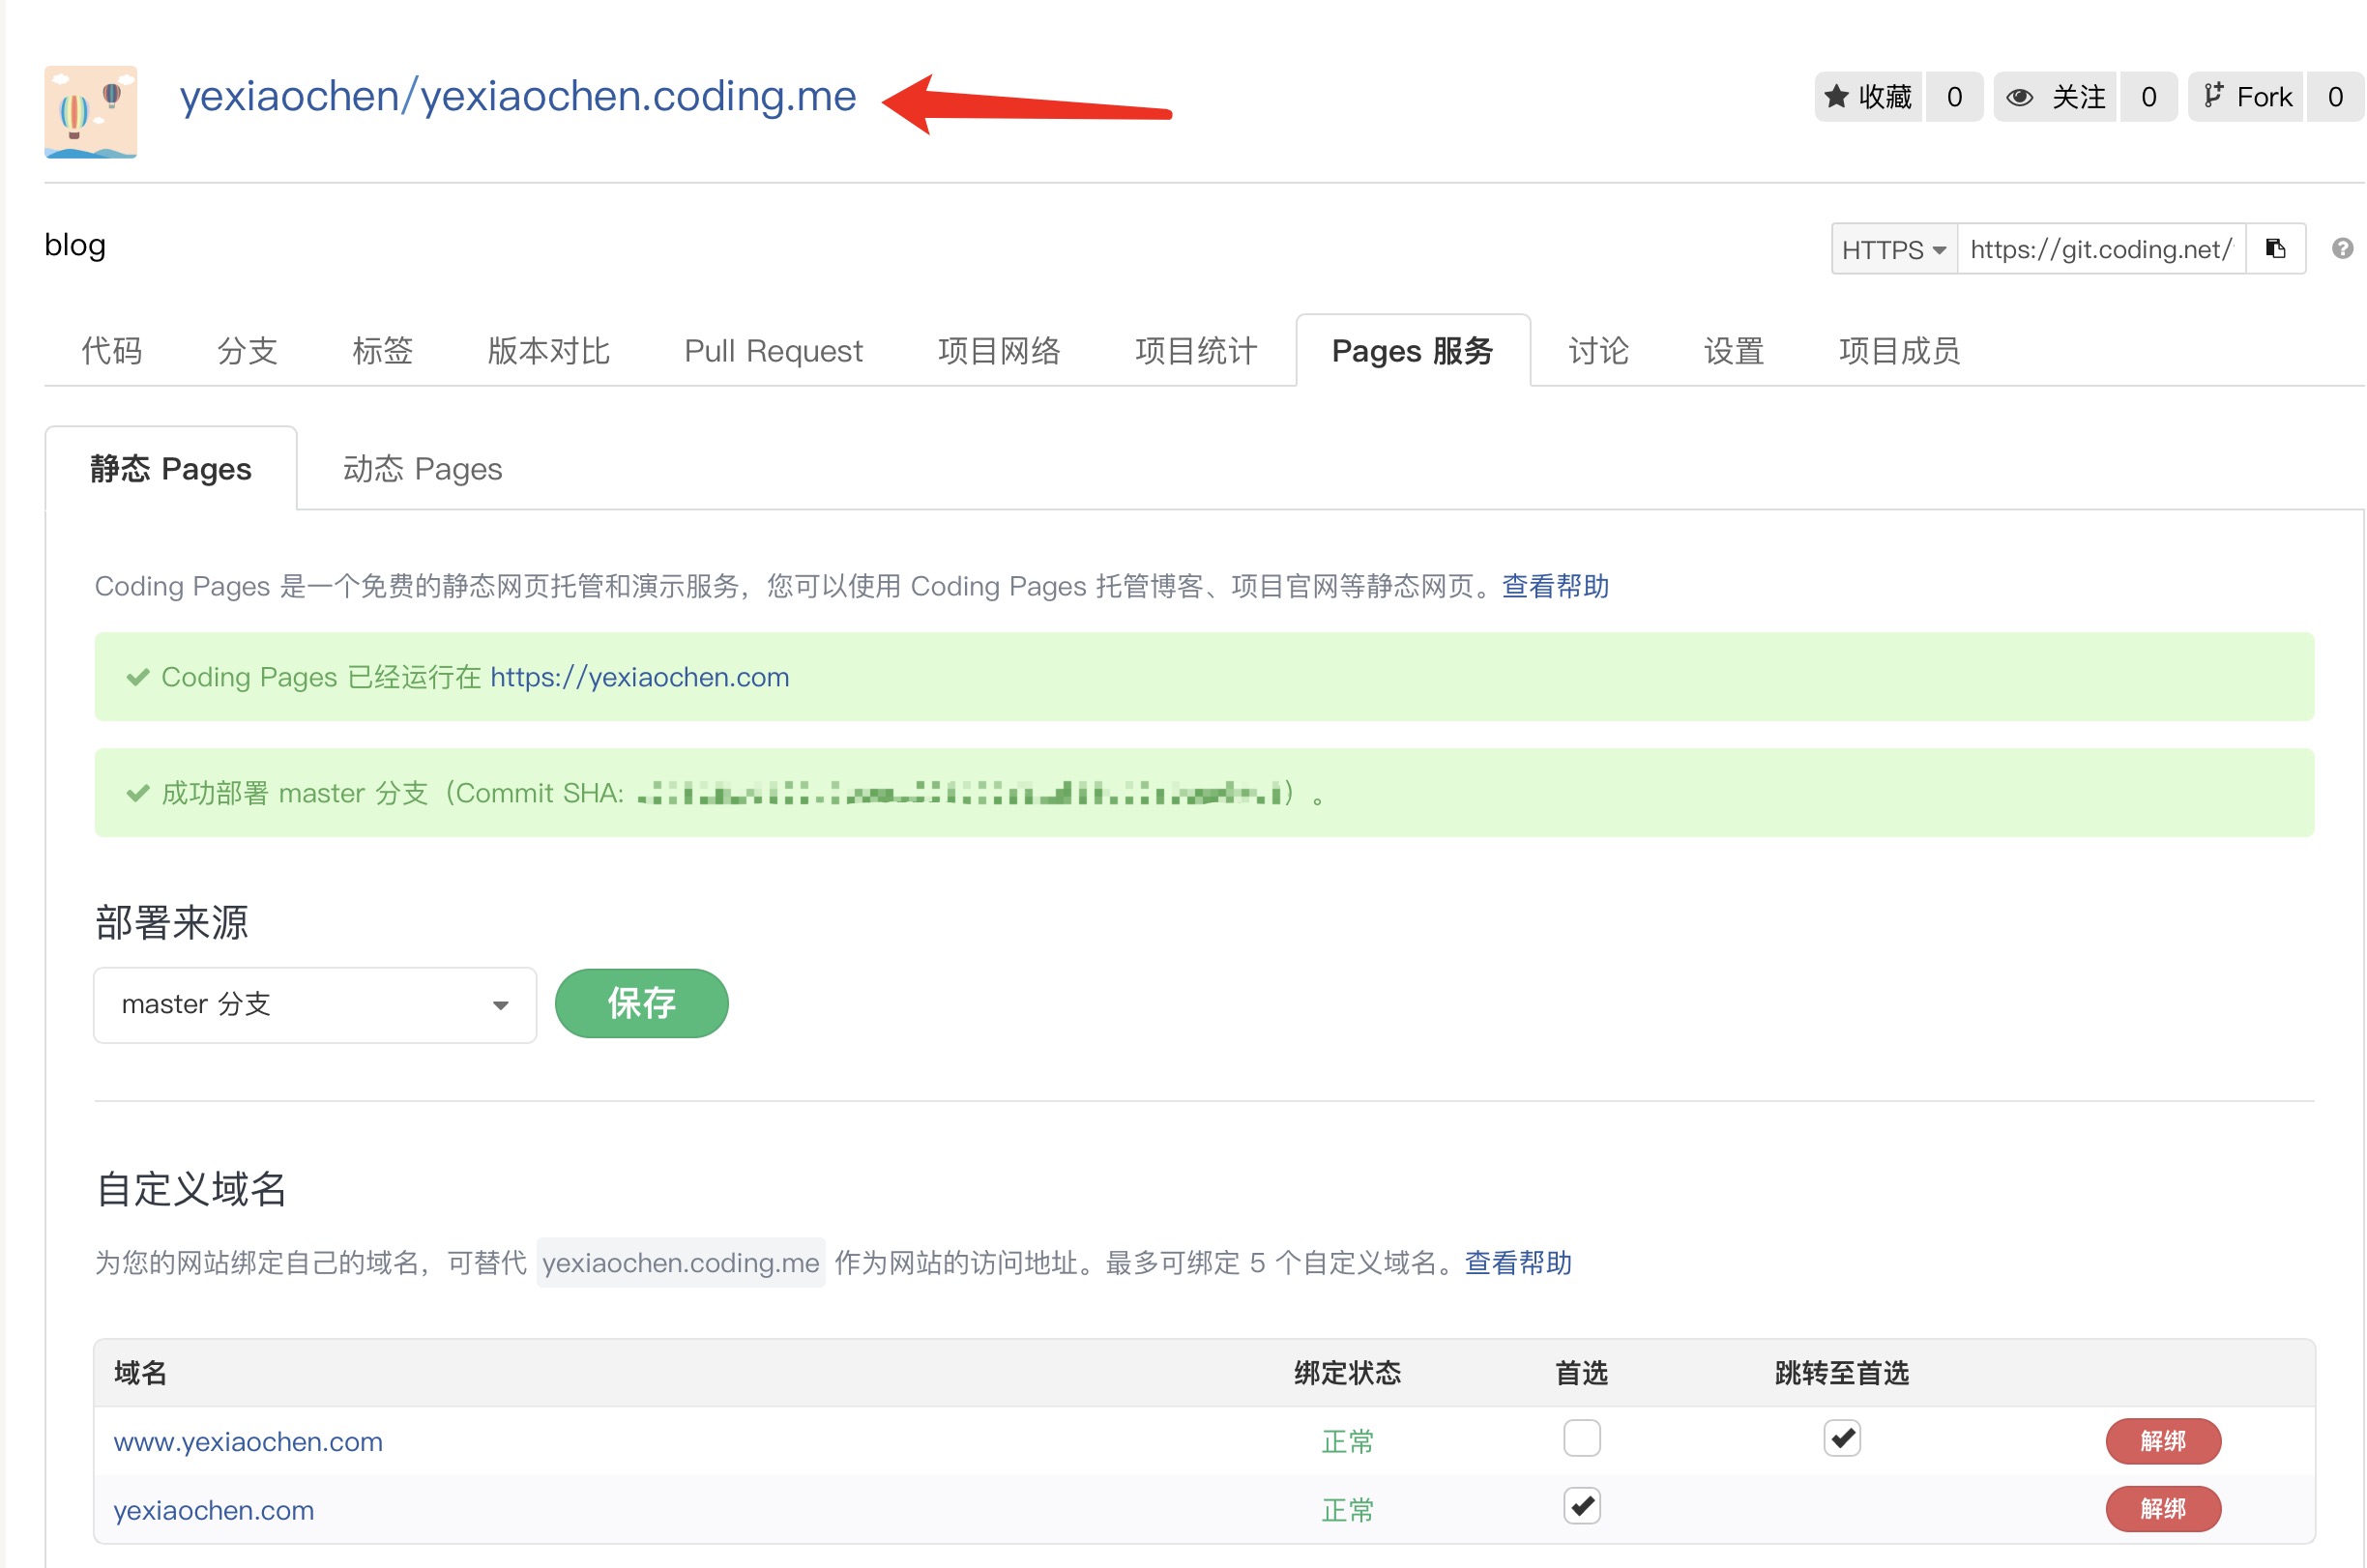2367x1568 pixels.
Task: Click the 收藏 count showing 0
Action: 1954,97
